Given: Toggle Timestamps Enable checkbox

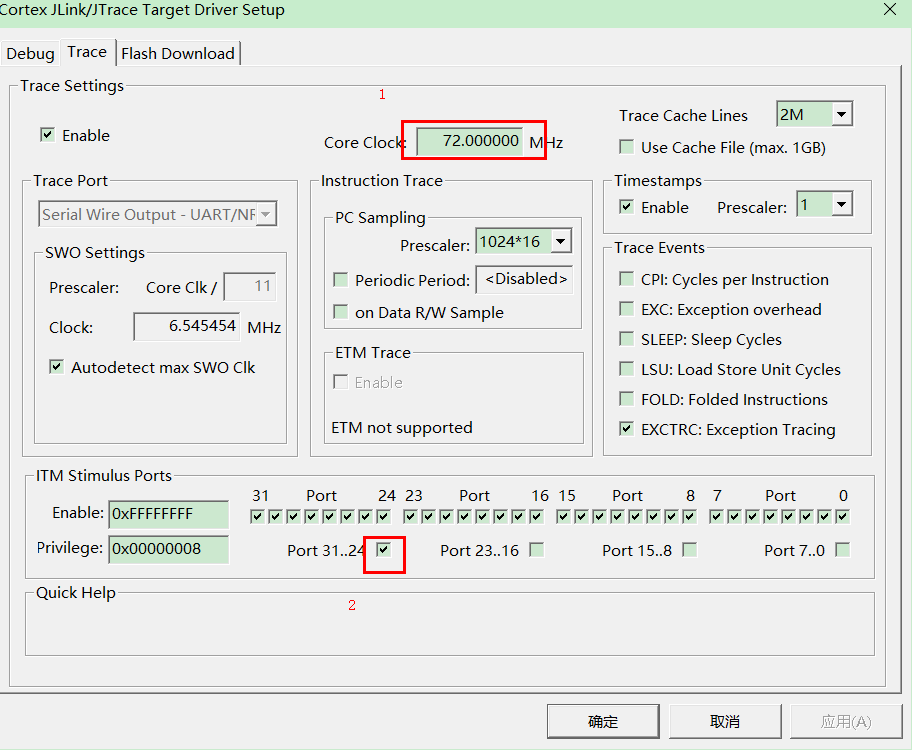Looking at the screenshot, I should point(626,207).
